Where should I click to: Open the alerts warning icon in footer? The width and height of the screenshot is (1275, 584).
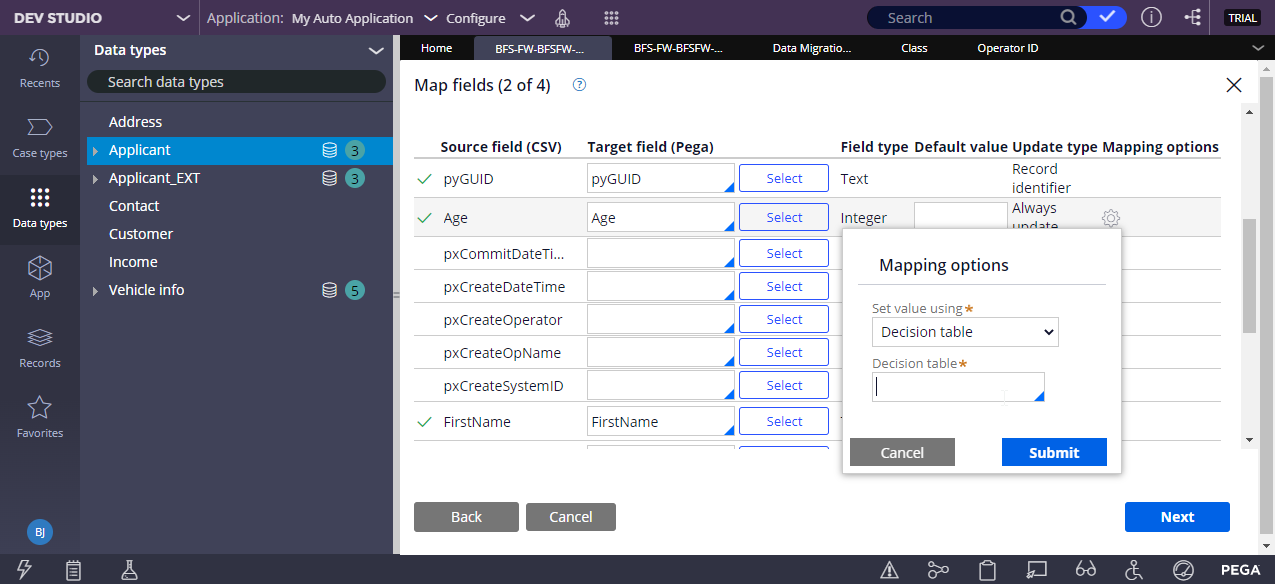pos(889,569)
